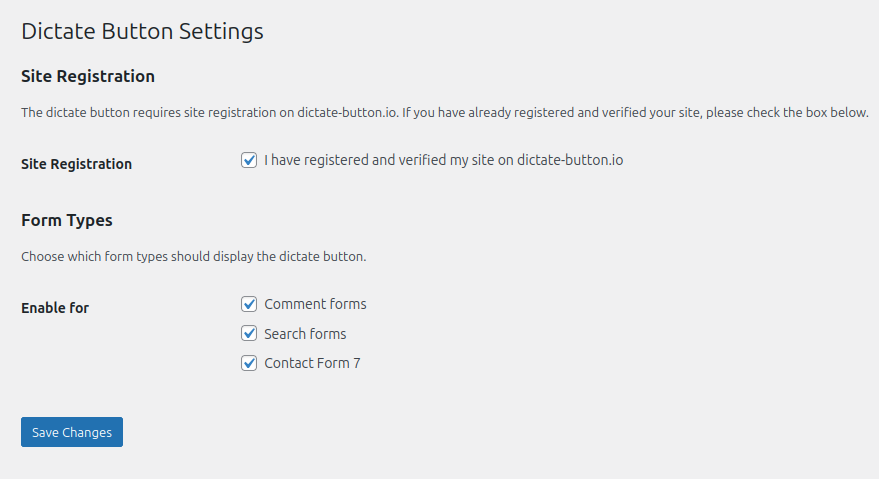Save settings with the Save Changes button
The image size is (879, 479).
point(72,432)
